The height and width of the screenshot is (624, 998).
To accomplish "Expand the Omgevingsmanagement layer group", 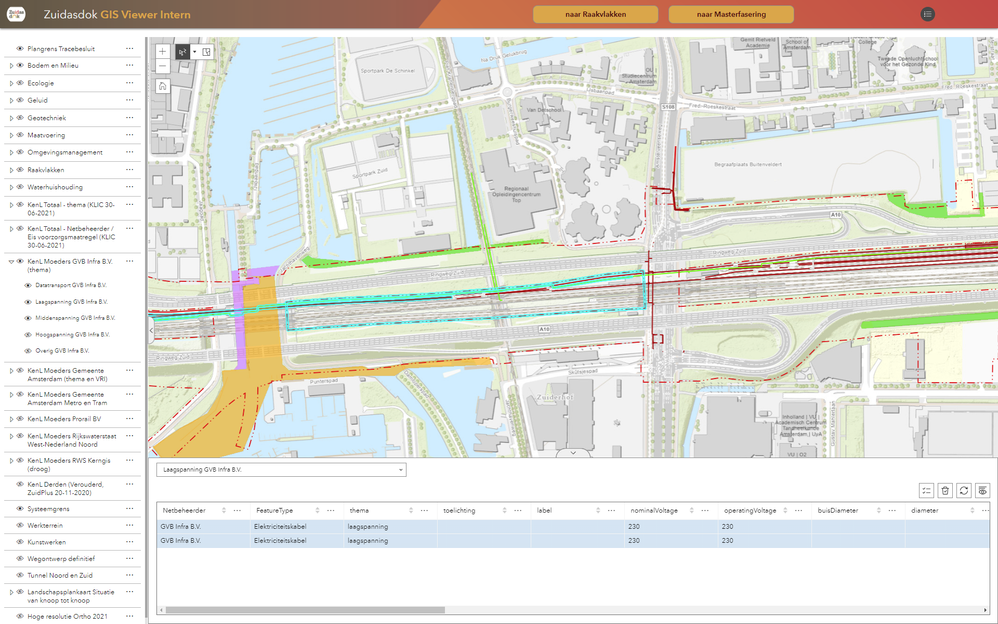I will click(11, 152).
